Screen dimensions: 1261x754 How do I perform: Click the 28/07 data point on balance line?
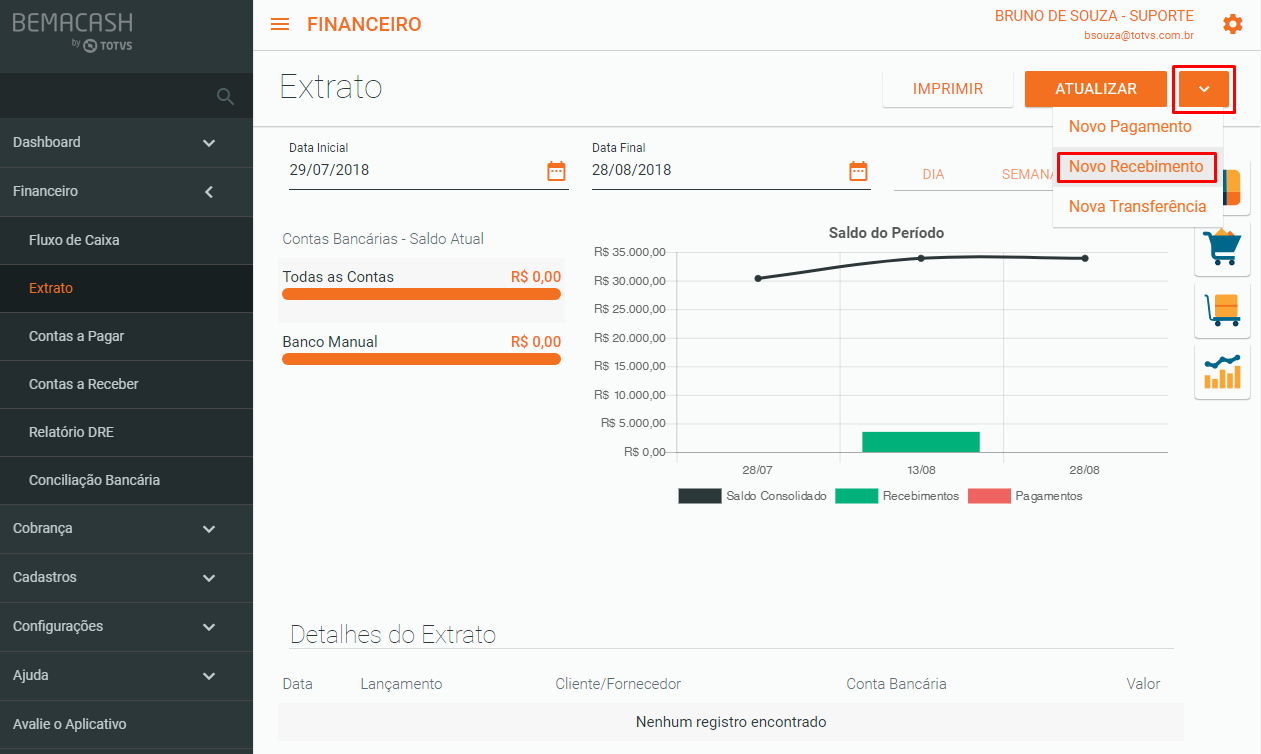(758, 278)
